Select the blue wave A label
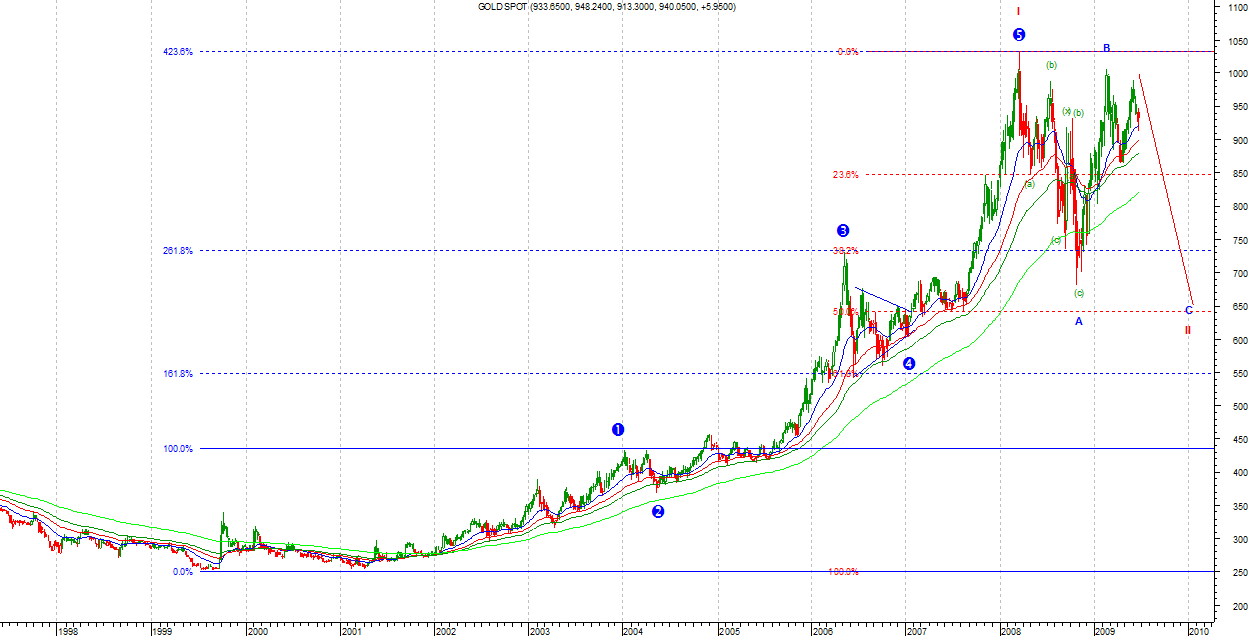The height and width of the screenshot is (636, 1250). (1079, 321)
